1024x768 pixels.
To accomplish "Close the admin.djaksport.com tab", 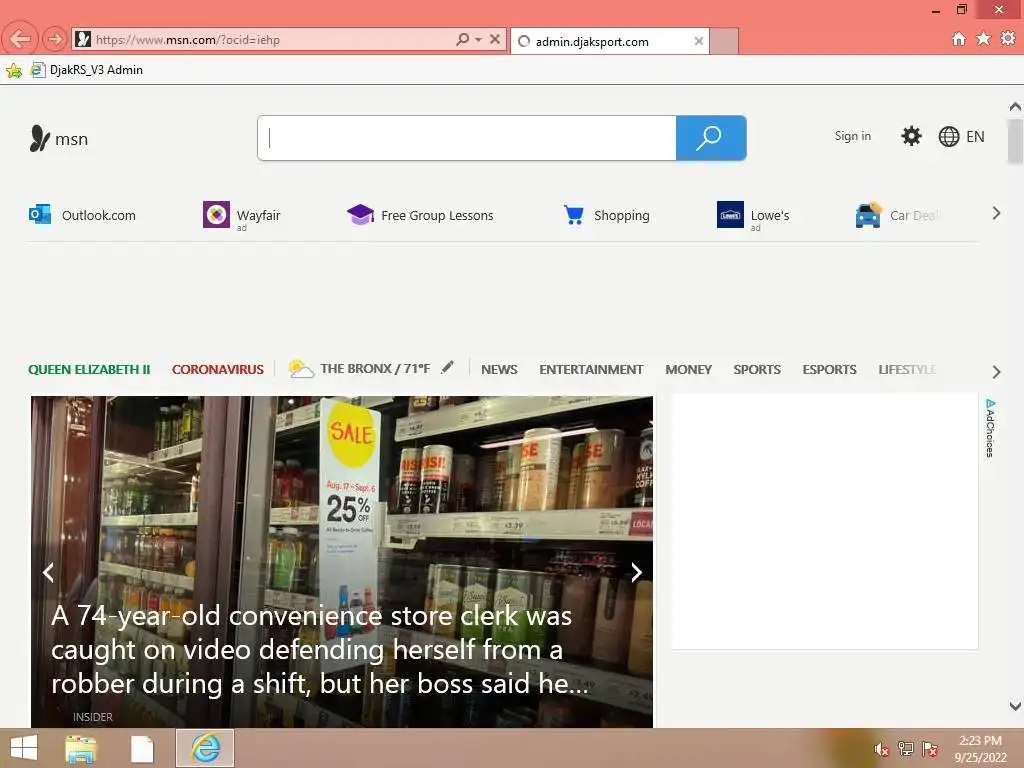I will point(699,41).
